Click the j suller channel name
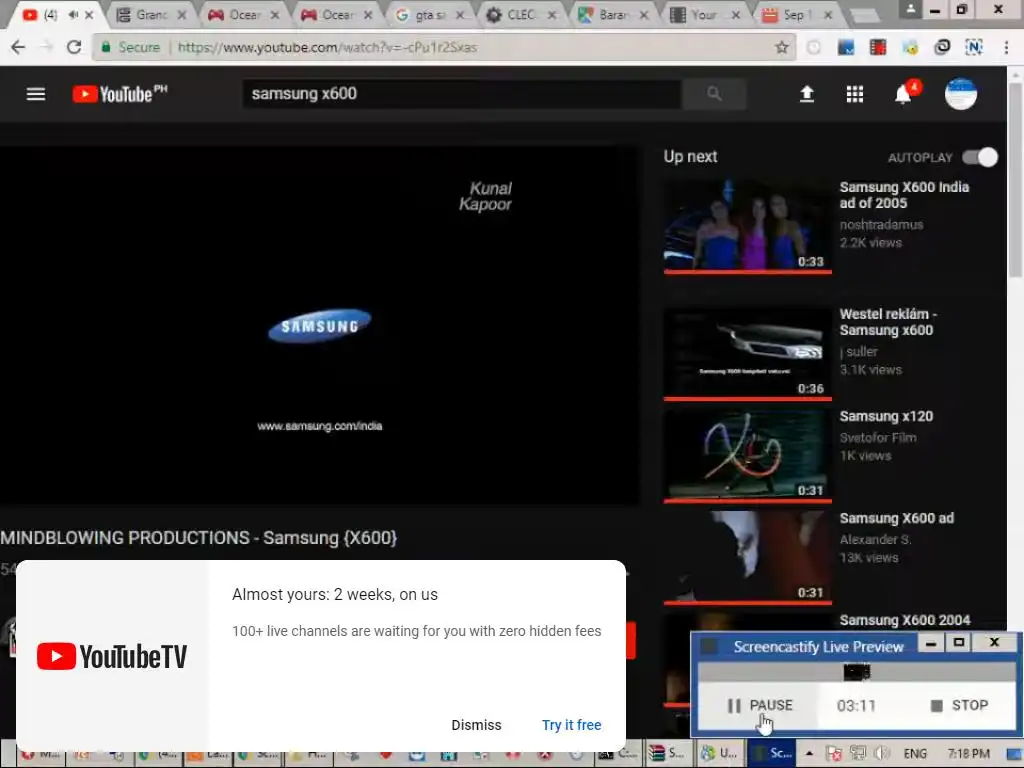 [858, 351]
